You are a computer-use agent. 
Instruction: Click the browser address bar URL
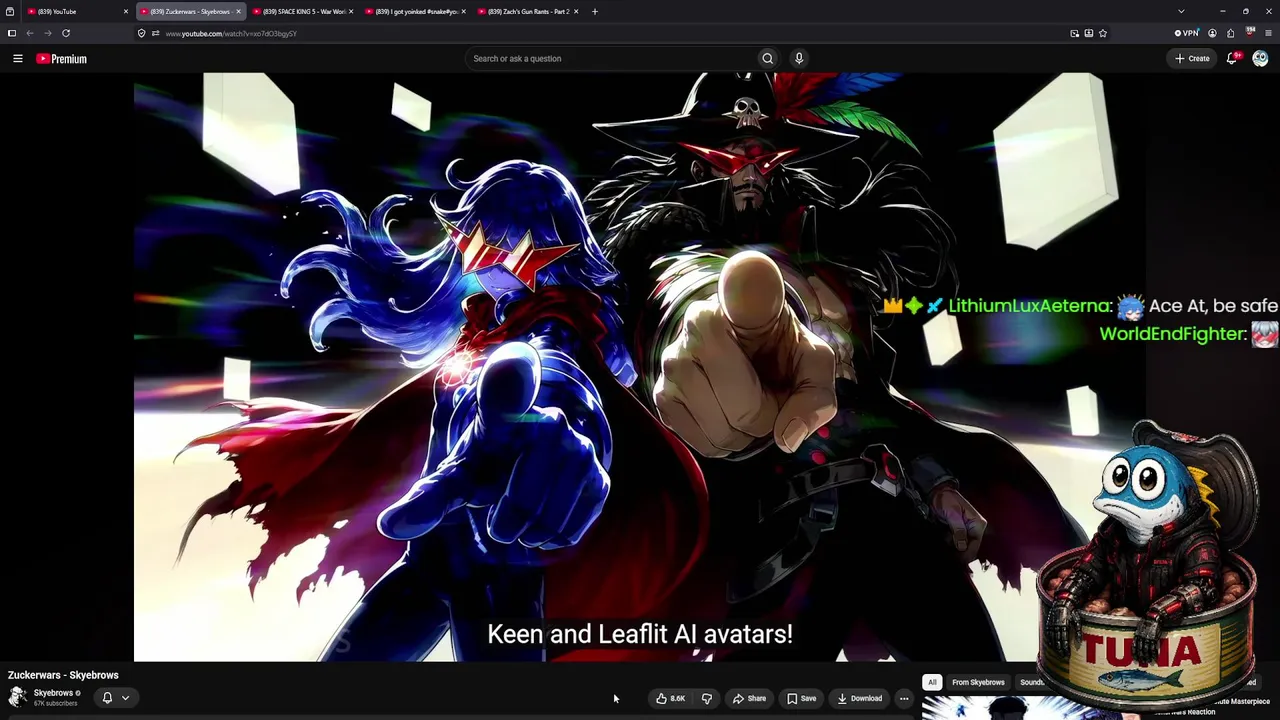coord(231,33)
